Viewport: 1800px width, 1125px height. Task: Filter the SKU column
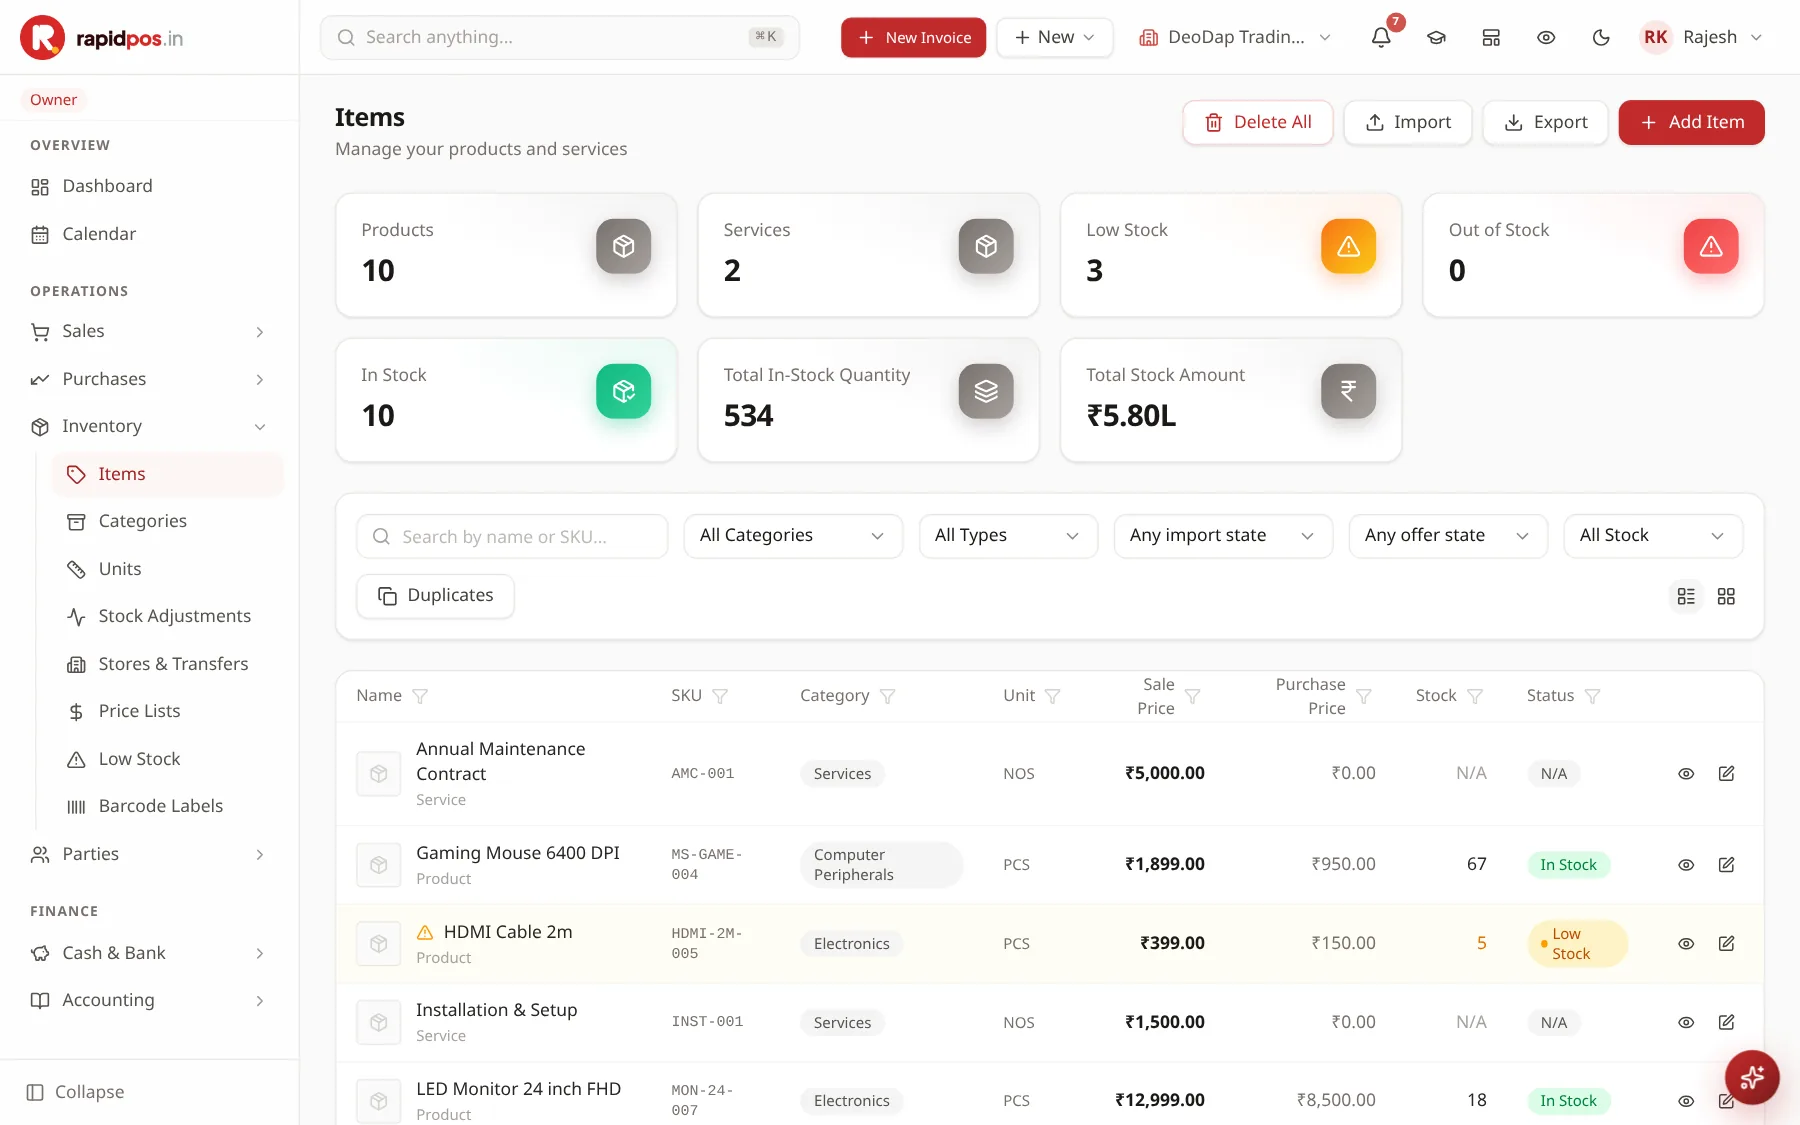point(720,696)
